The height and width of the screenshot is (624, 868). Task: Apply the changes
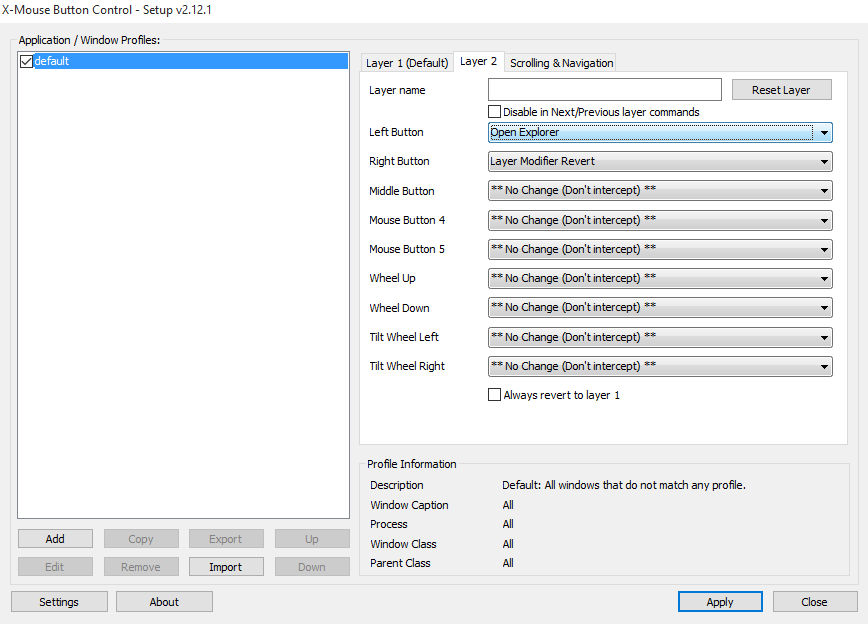click(x=720, y=602)
